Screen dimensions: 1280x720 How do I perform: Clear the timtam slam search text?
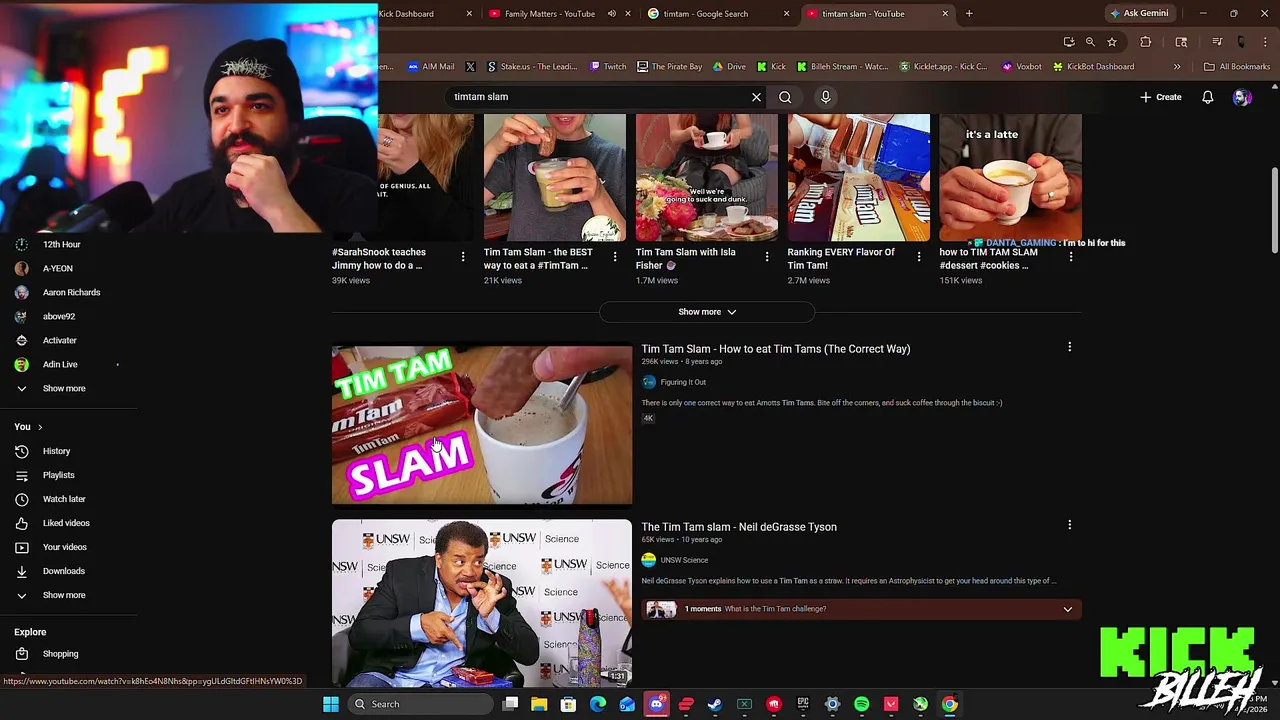pyautogui.click(x=756, y=97)
